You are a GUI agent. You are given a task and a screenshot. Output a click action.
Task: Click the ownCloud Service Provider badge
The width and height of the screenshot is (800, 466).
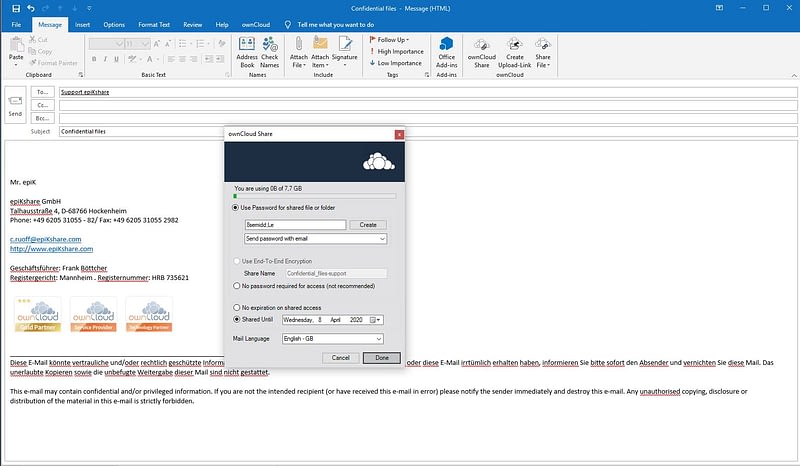pos(93,314)
